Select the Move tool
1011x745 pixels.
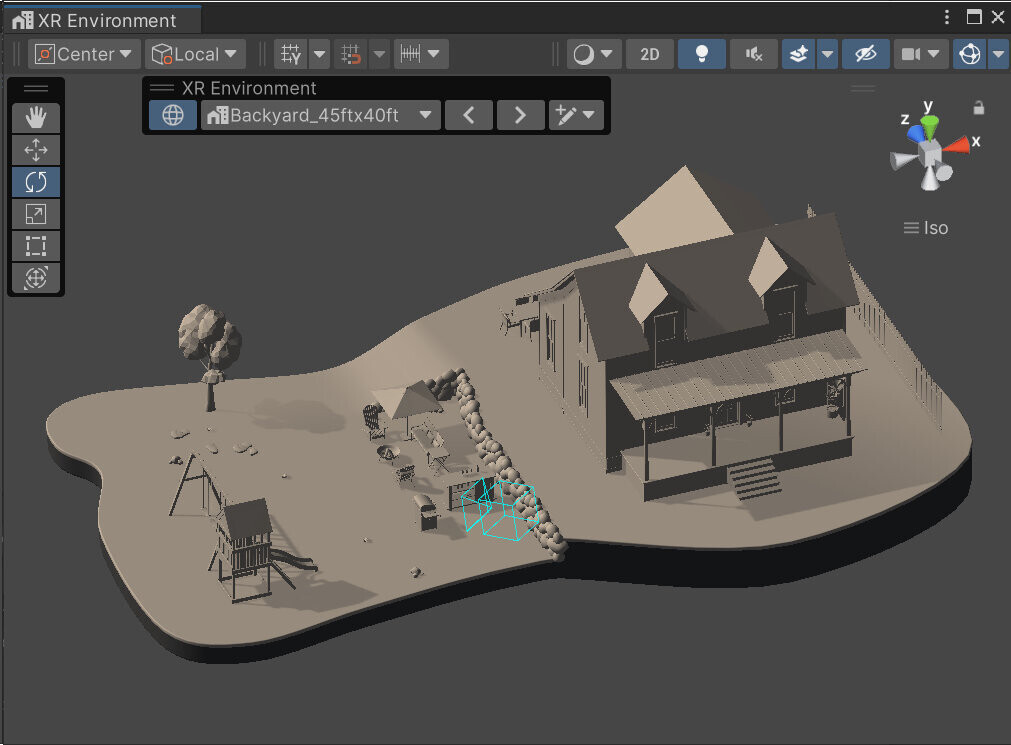click(36, 150)
